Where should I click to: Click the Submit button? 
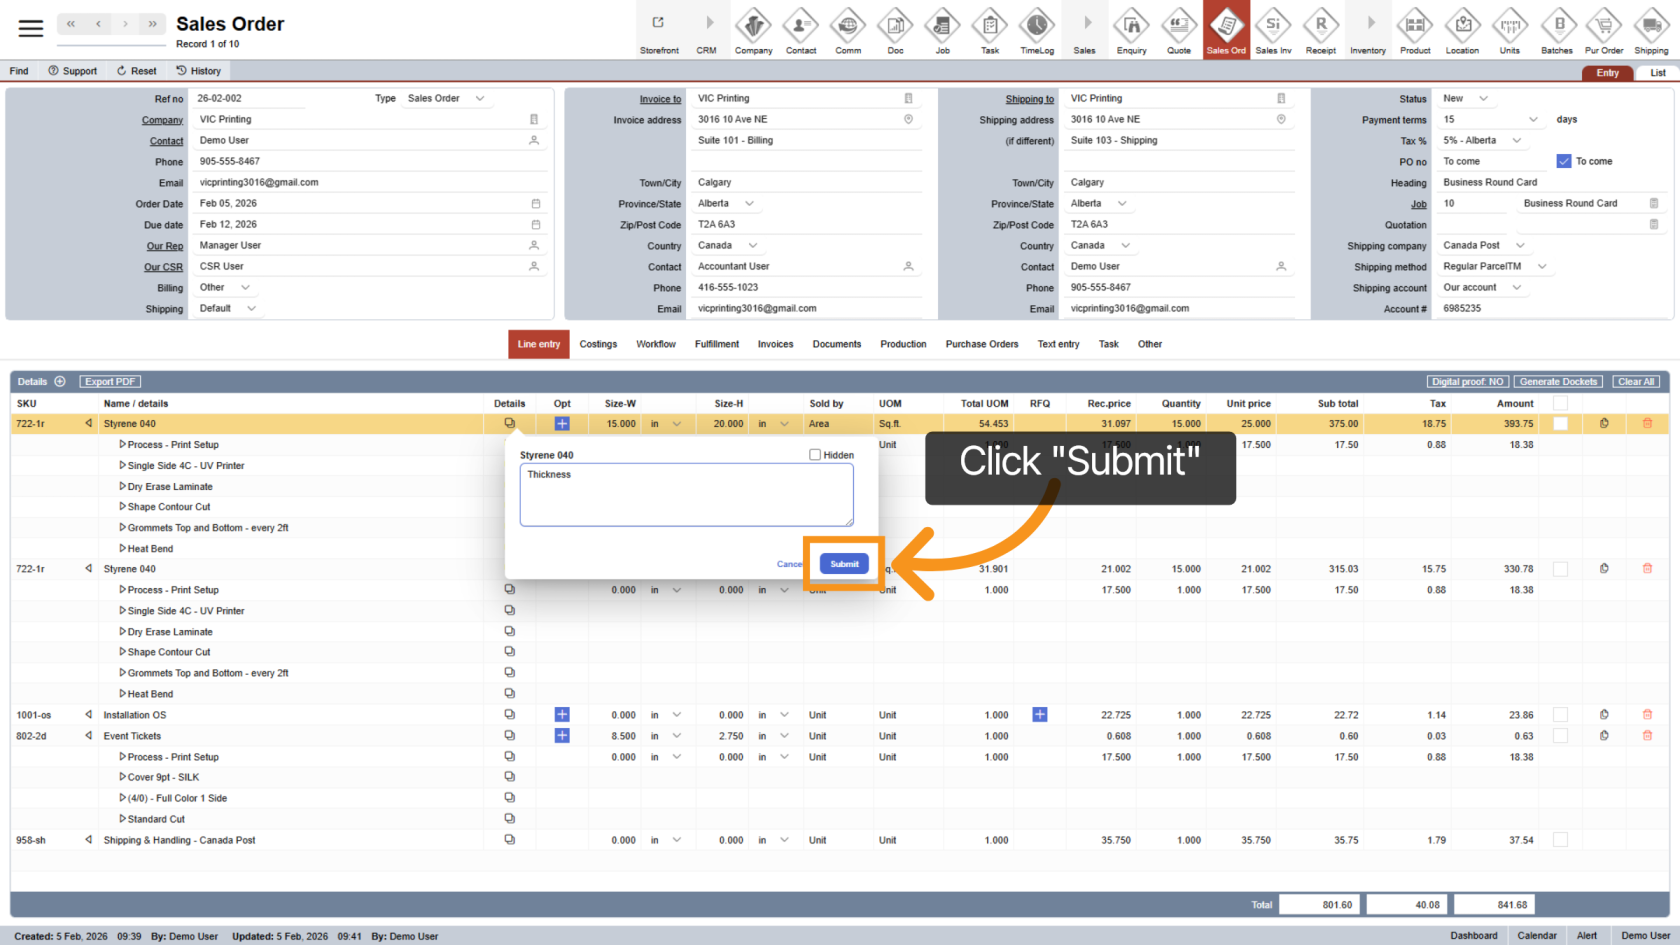click(844, 564)
